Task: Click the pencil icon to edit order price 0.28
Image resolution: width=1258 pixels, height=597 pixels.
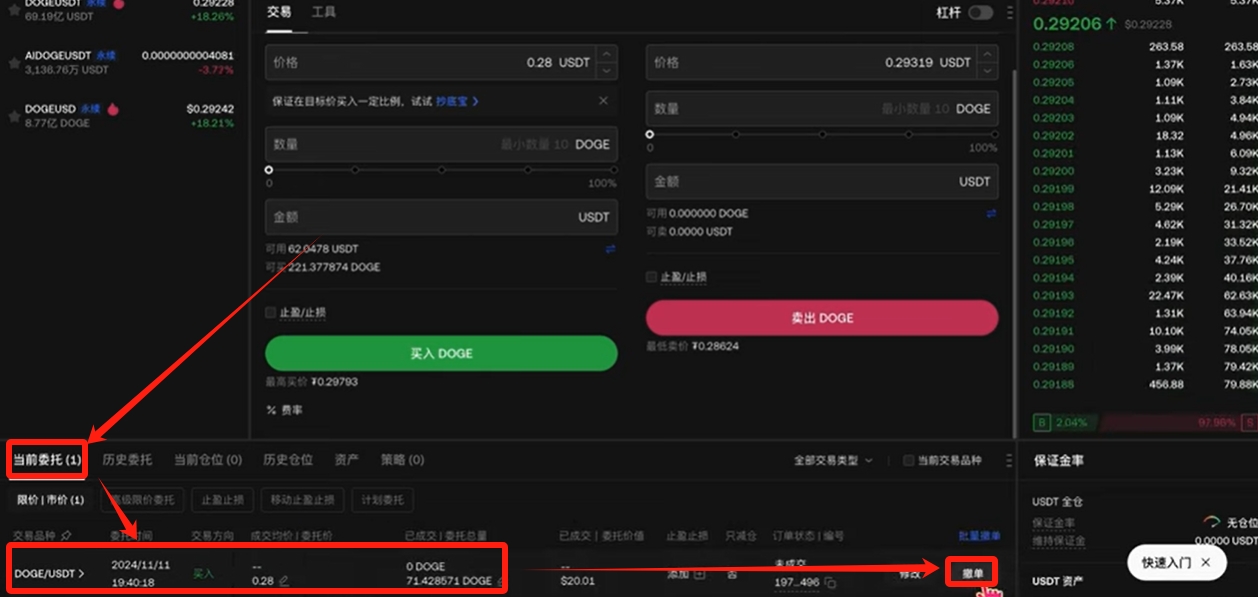Action: [x=284, y=581]
